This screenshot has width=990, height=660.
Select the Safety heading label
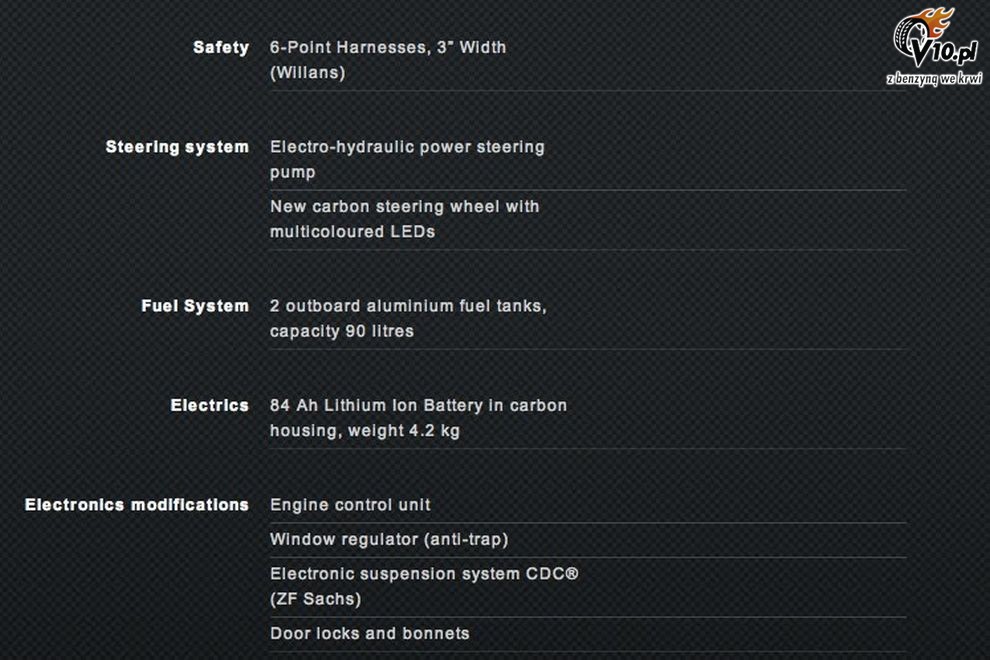221,47
